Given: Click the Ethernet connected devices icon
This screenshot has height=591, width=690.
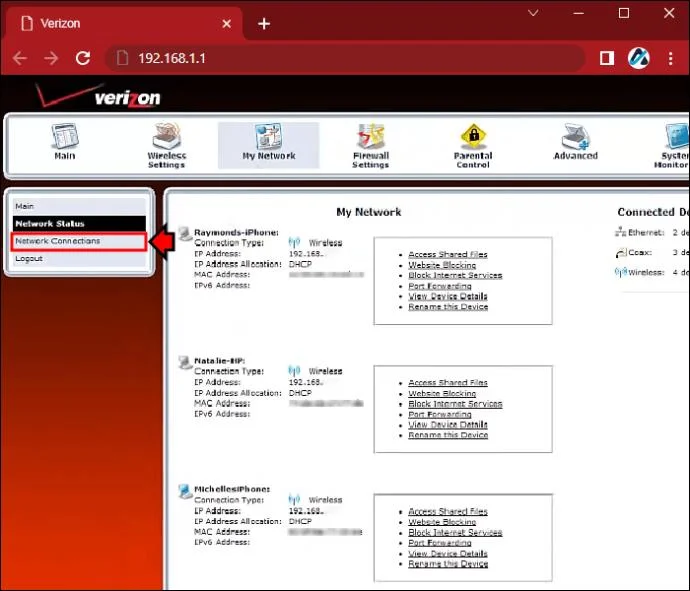Looking at the screenshot, I should (x=620, y=232).
